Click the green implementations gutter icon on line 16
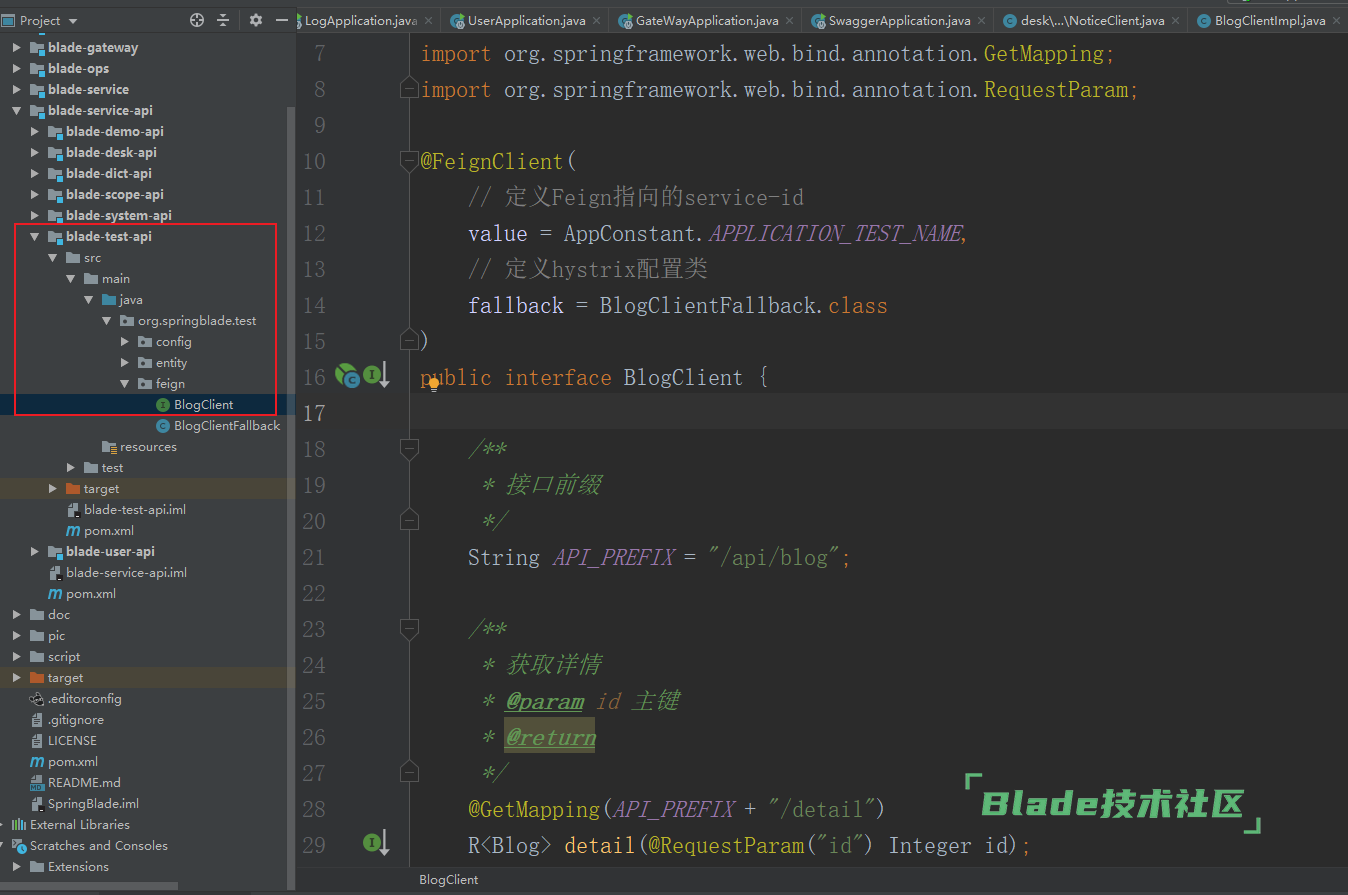 [376, 376]
